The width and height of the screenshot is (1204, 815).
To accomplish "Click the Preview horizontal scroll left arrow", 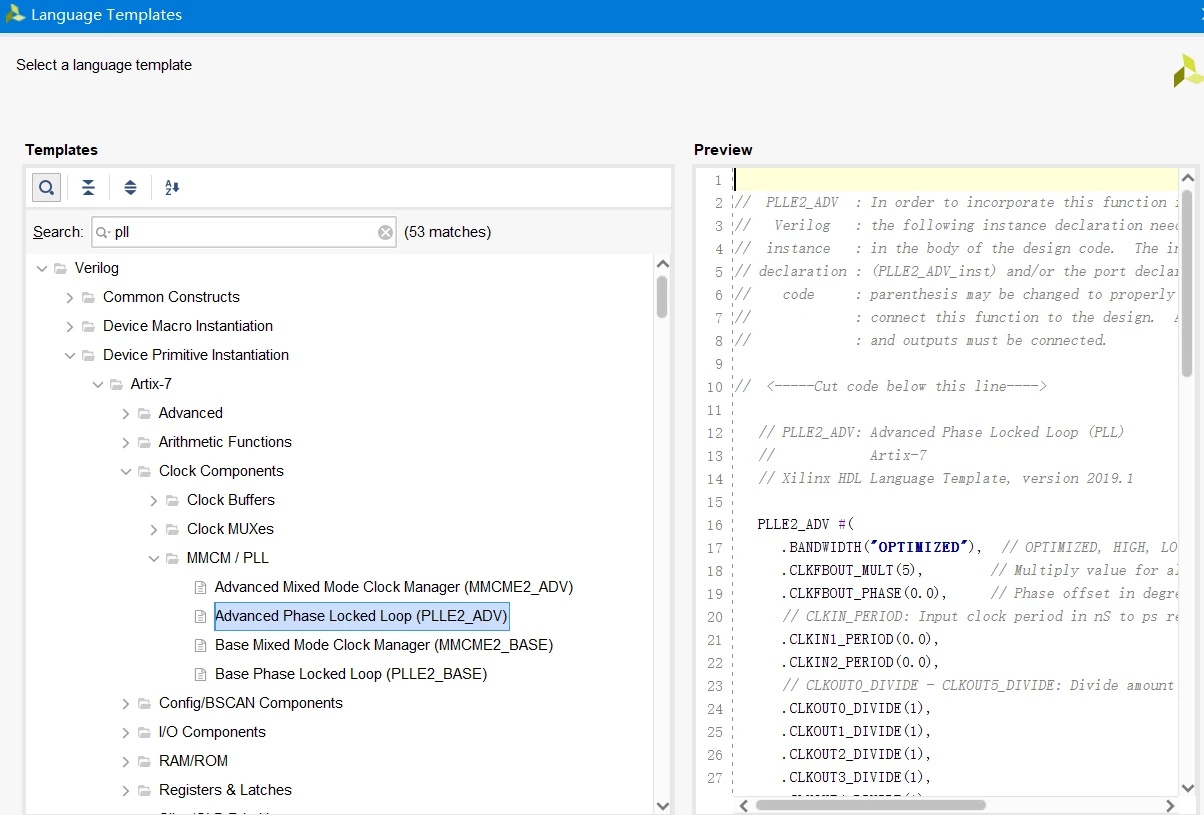I will click(x=743, y=805).
